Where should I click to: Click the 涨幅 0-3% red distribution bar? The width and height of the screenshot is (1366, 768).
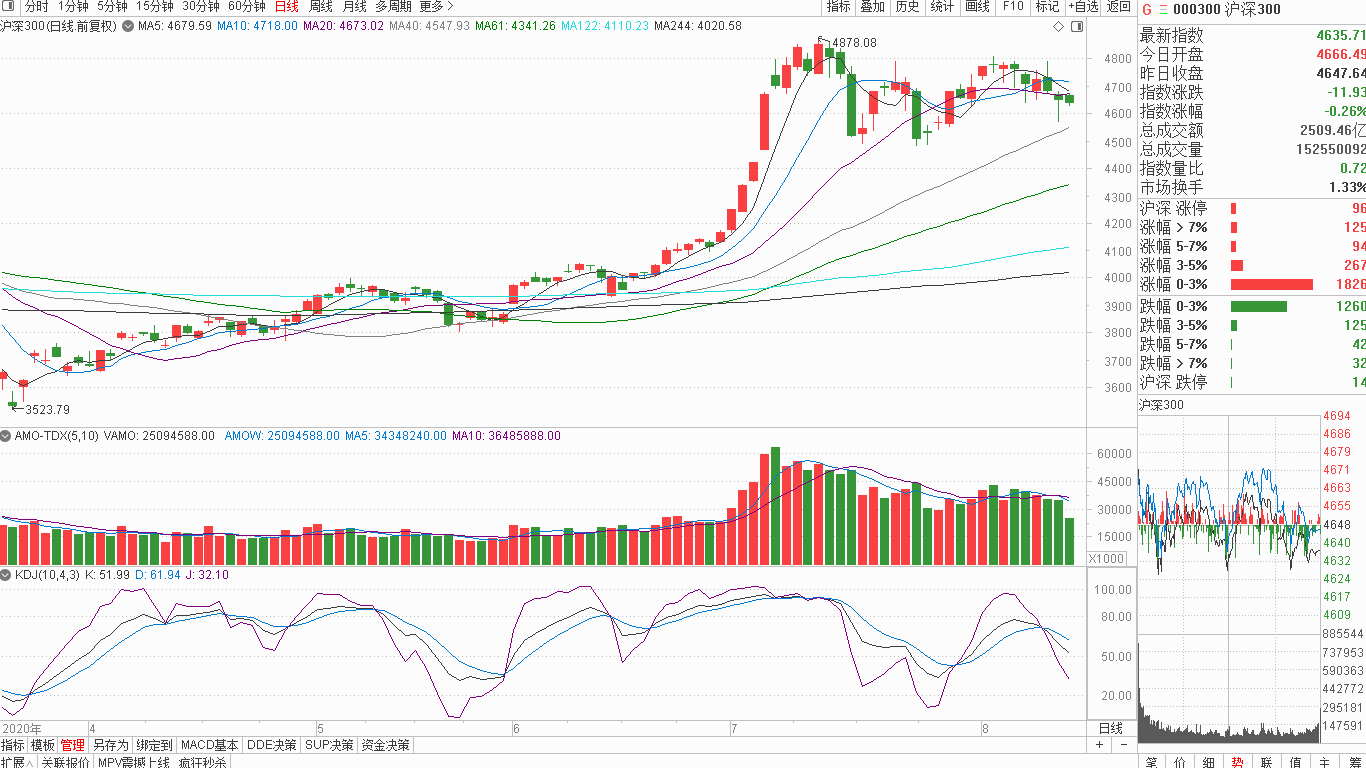pos(1271,284)
